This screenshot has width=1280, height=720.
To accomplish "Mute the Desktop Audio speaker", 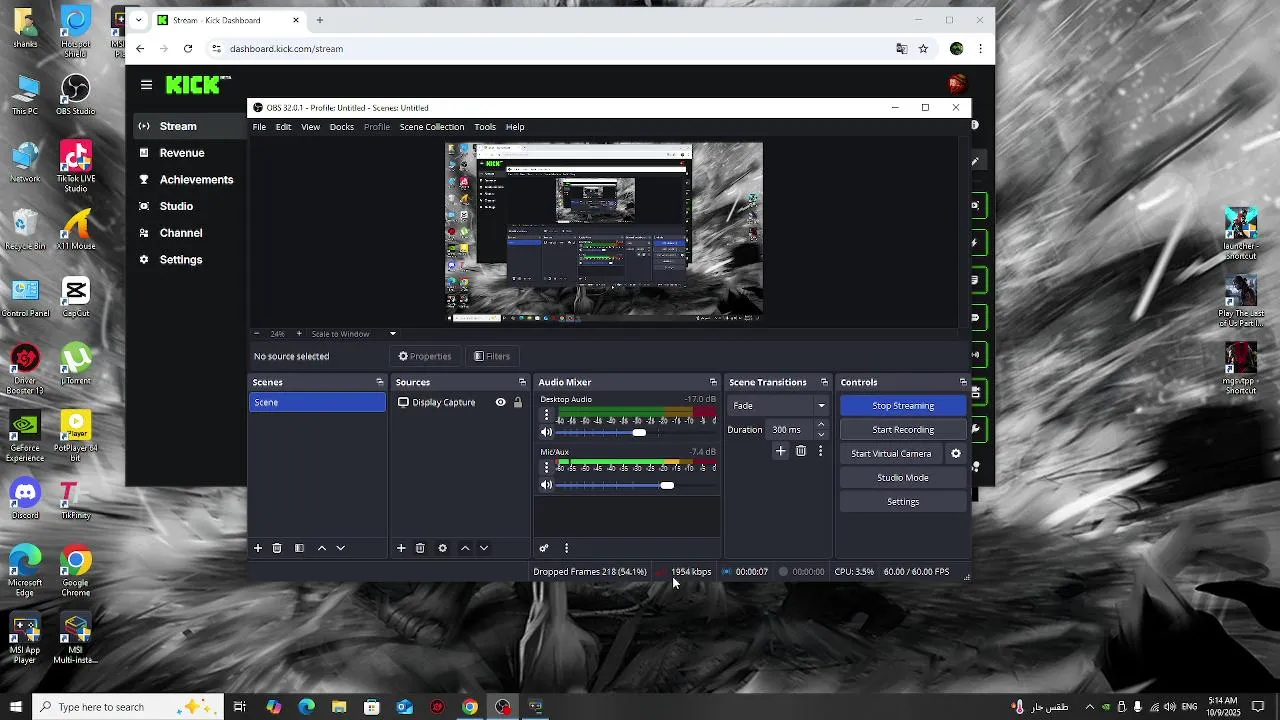I will point(546,432).
